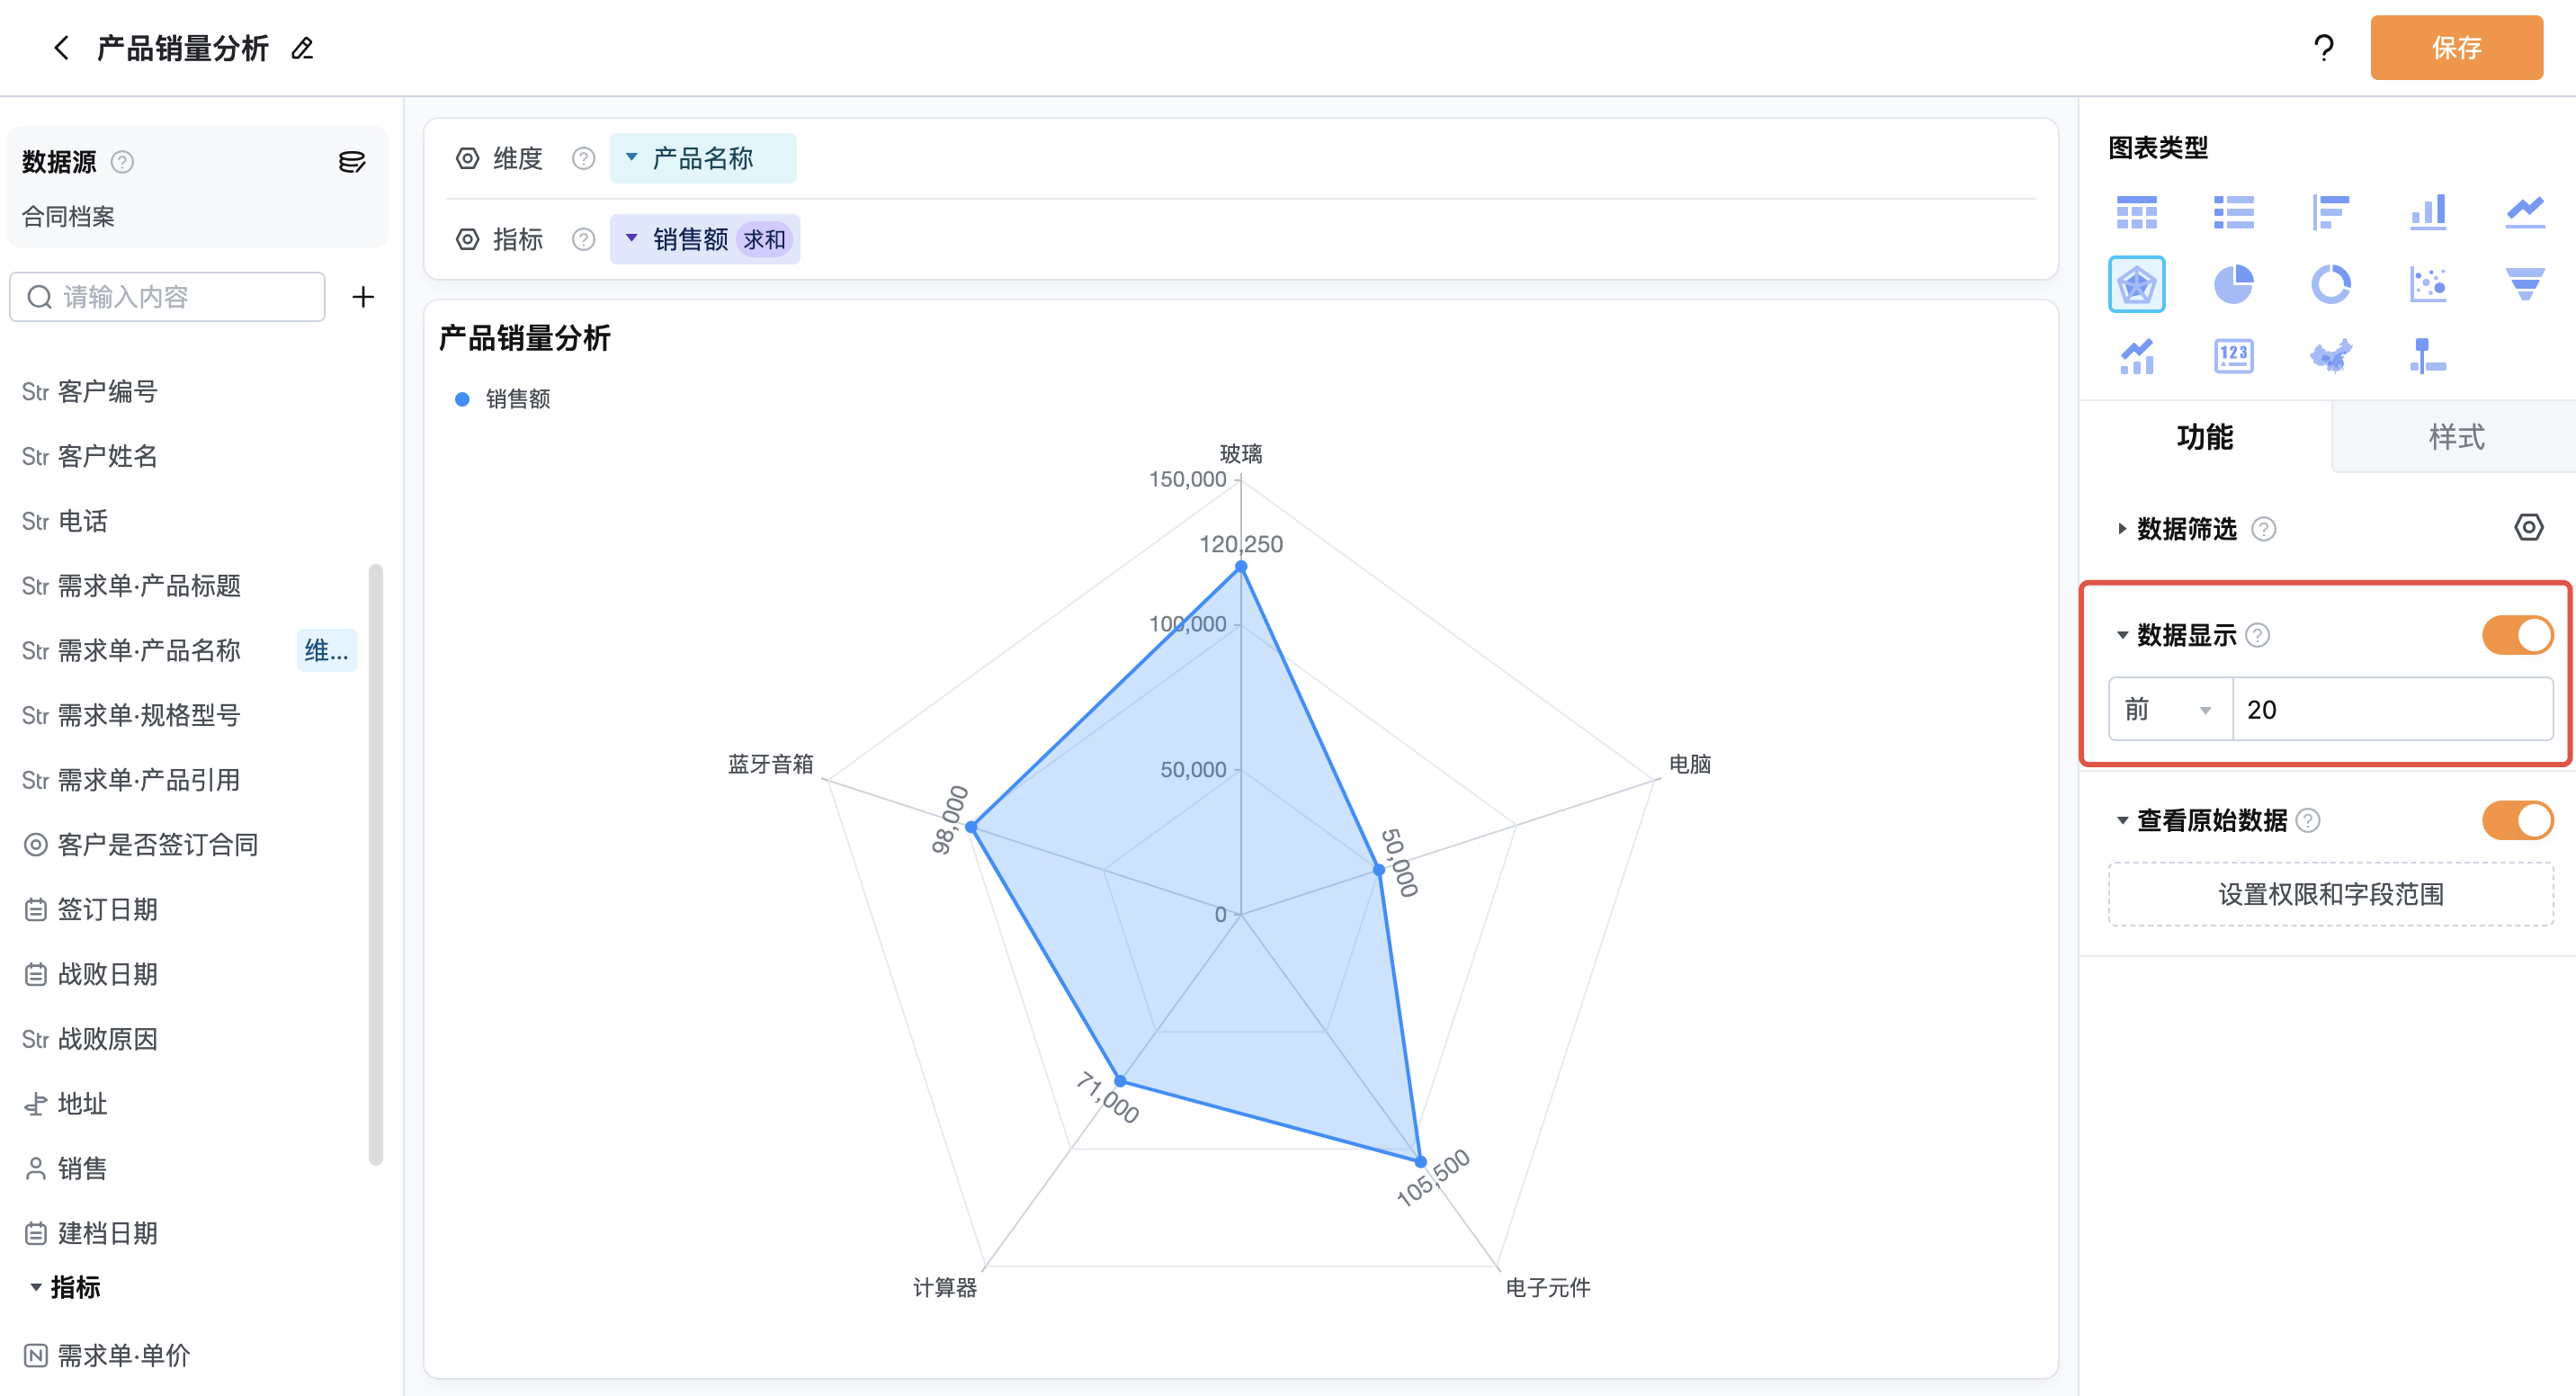Click 设置权限和字段范围 button
The height and width of the screenshot is (1396, 2576).
coord(2330,894)
